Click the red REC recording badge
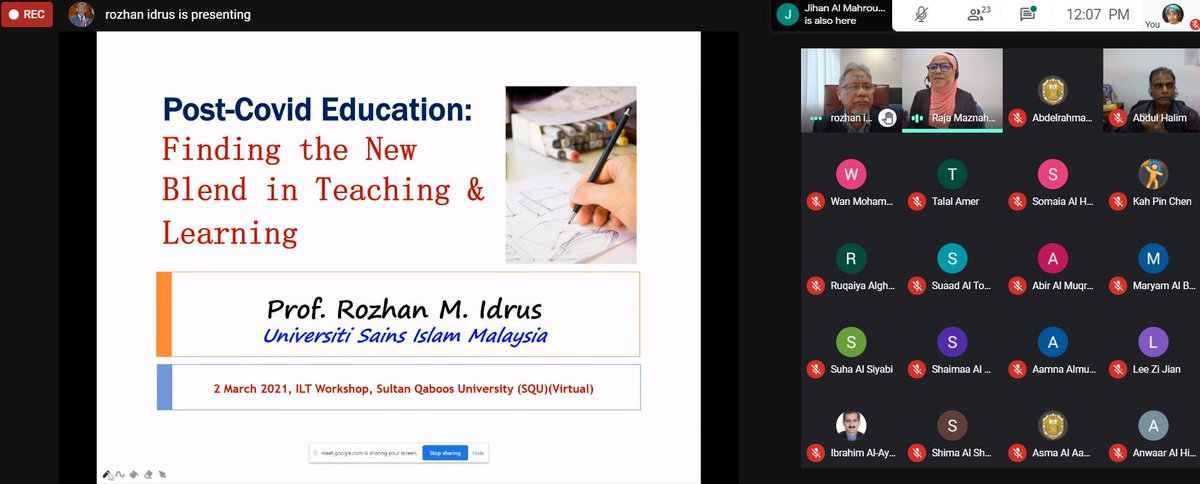 pyautogui.click(x=26, y=15)
